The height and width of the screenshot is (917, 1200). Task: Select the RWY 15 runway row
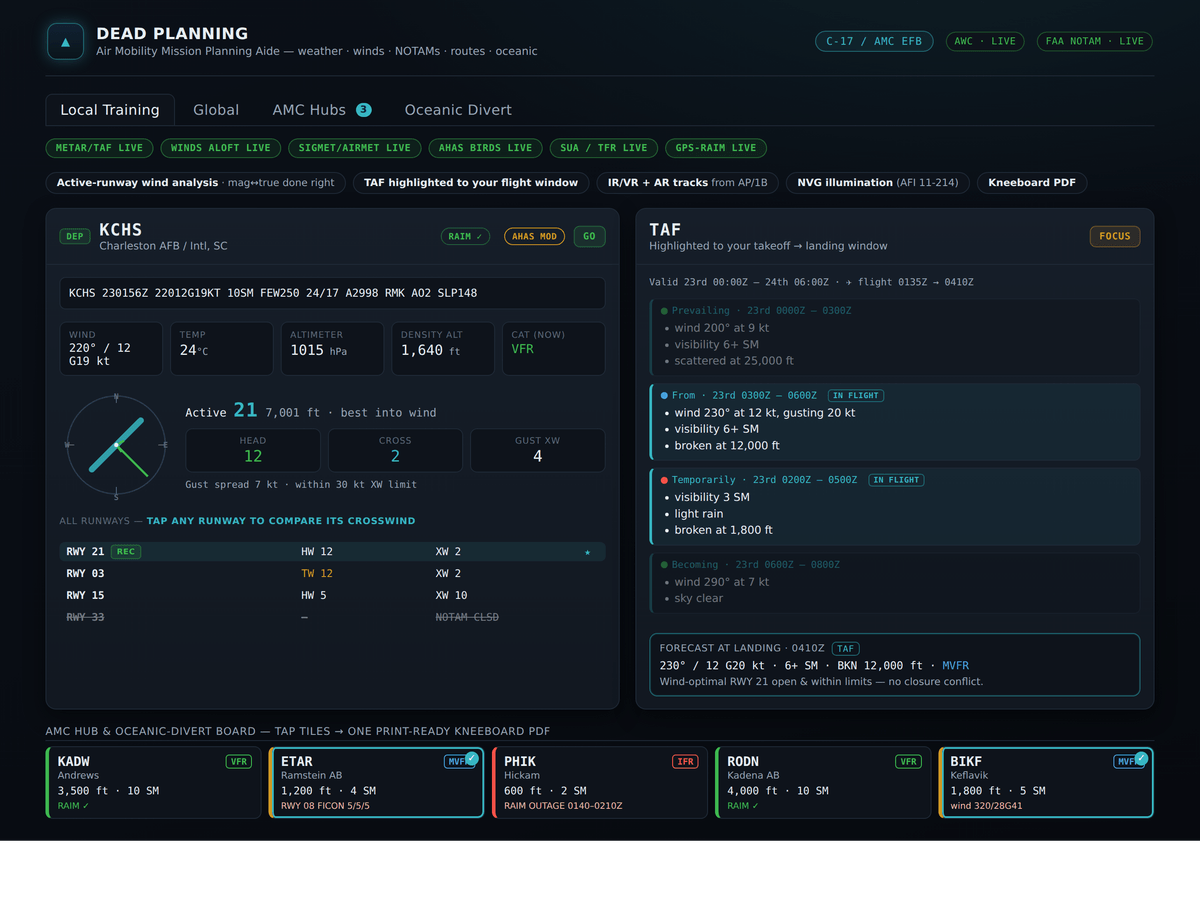point(332,596)
